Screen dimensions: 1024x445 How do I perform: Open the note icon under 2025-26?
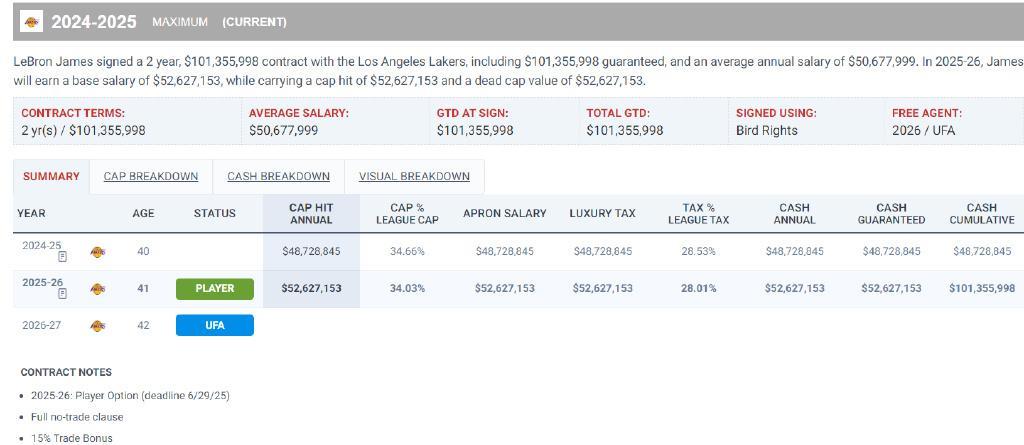click(63, 294)
